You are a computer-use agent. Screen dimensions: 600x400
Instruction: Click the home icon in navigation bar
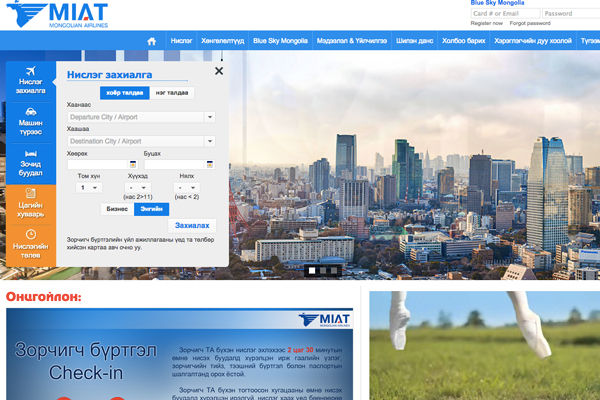pyautogui.click(x=152, y=41)
